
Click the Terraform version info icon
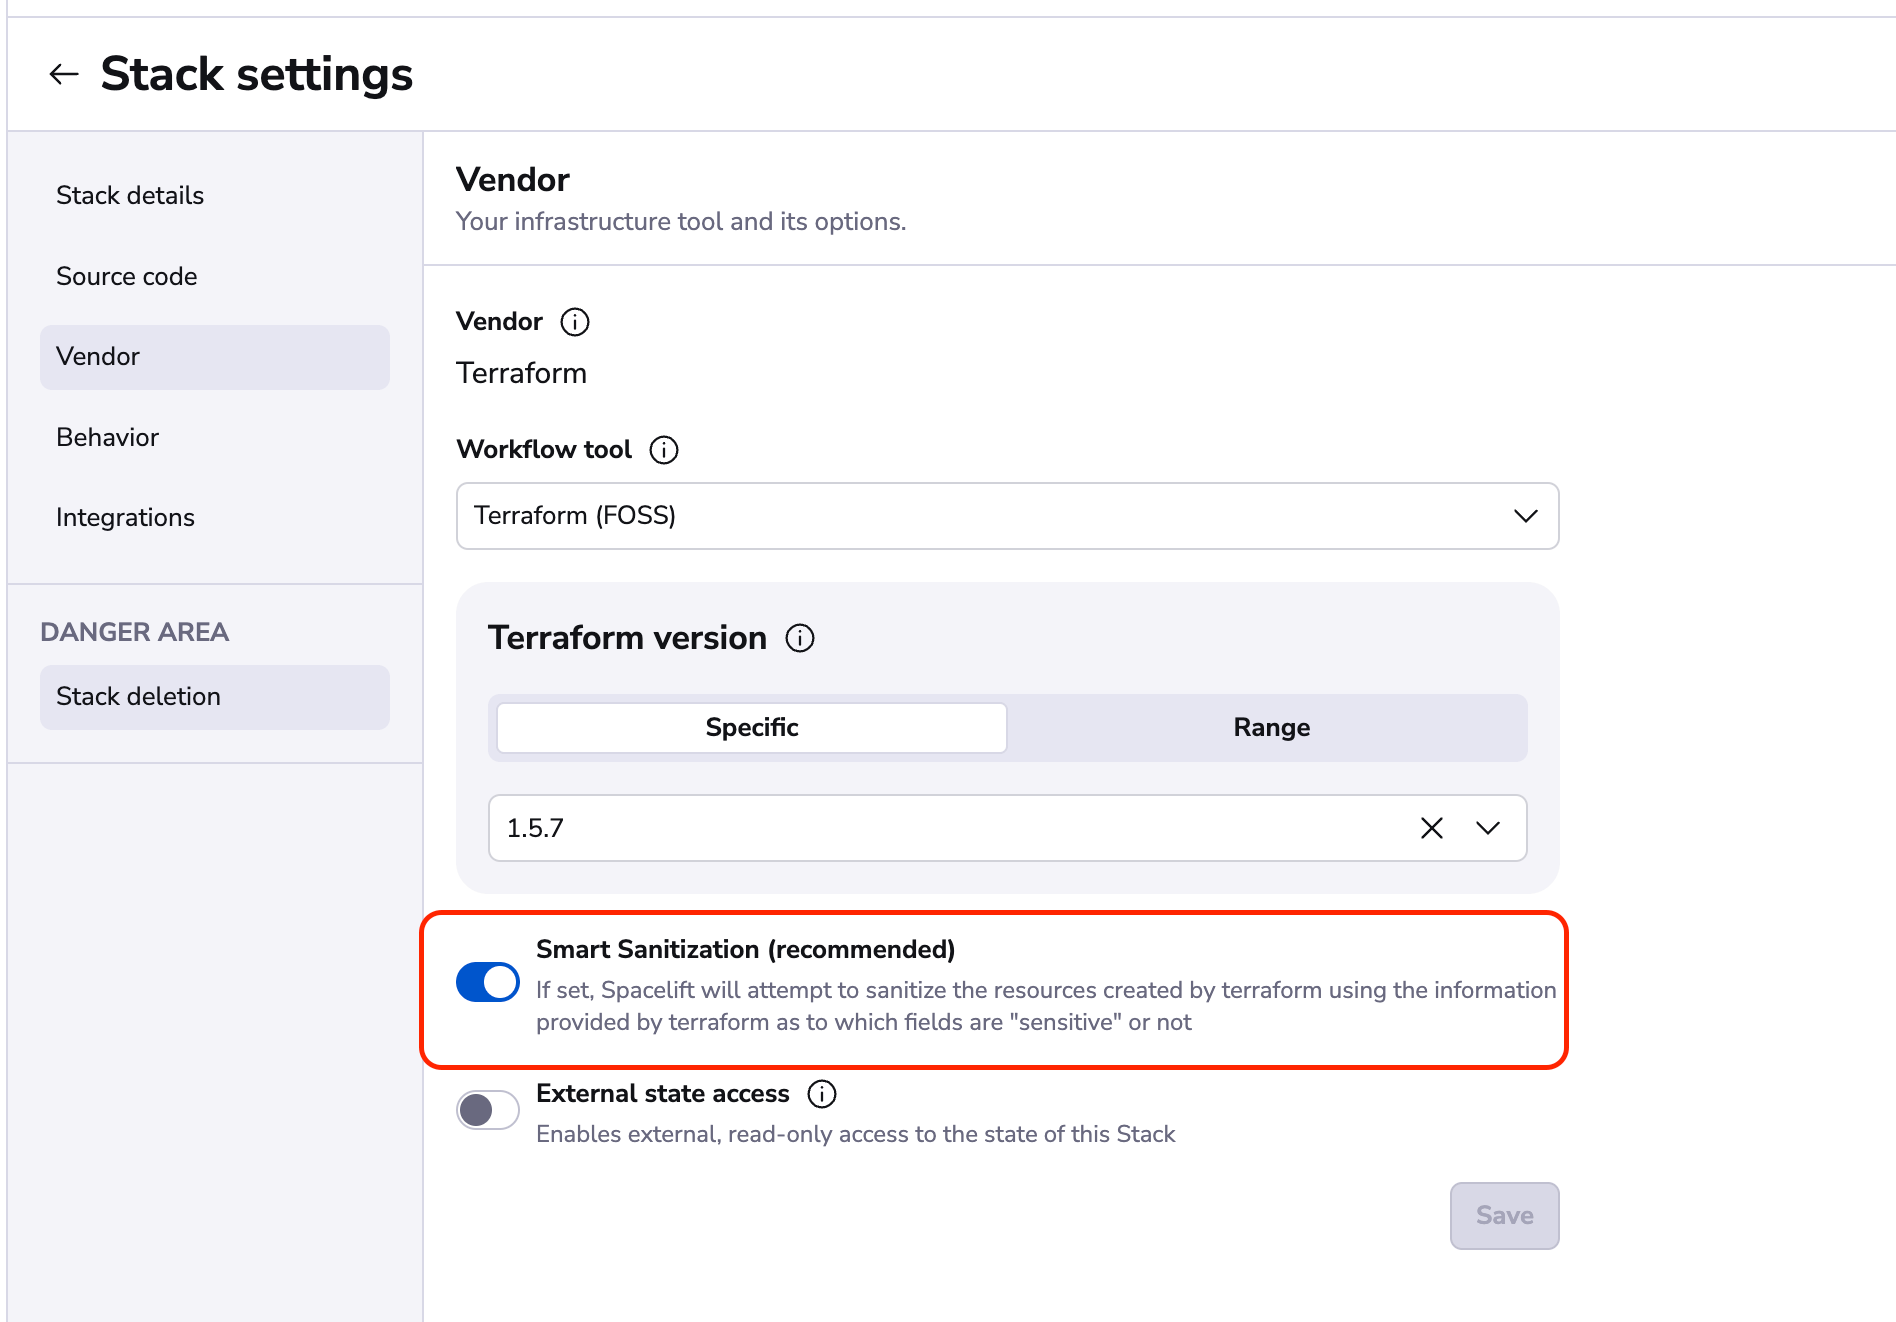point(800,638)
